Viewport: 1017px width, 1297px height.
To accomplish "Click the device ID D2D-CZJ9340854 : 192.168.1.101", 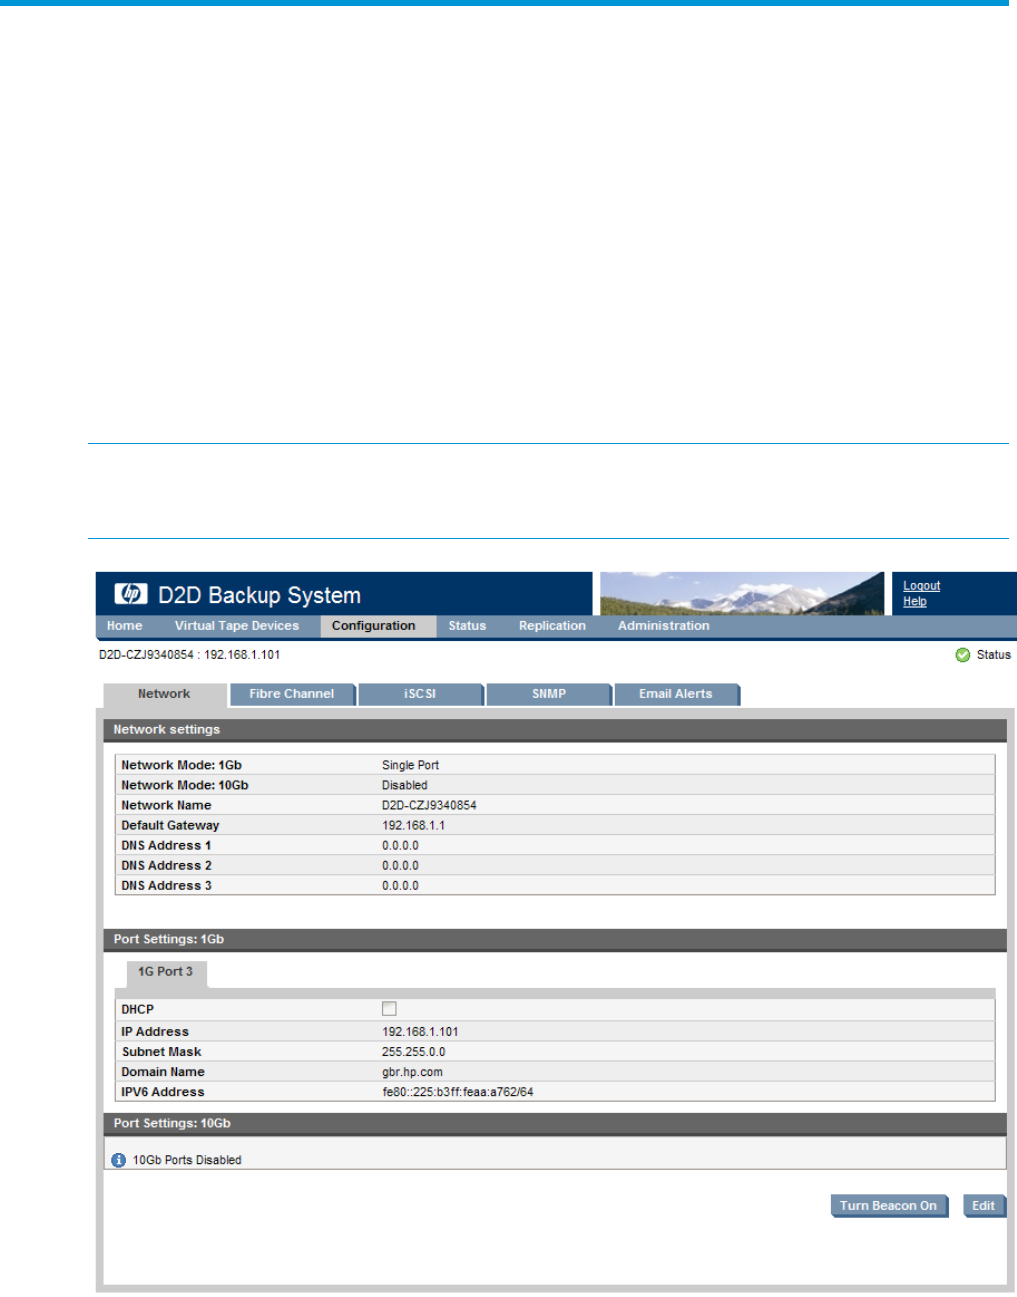I will 190,655.
